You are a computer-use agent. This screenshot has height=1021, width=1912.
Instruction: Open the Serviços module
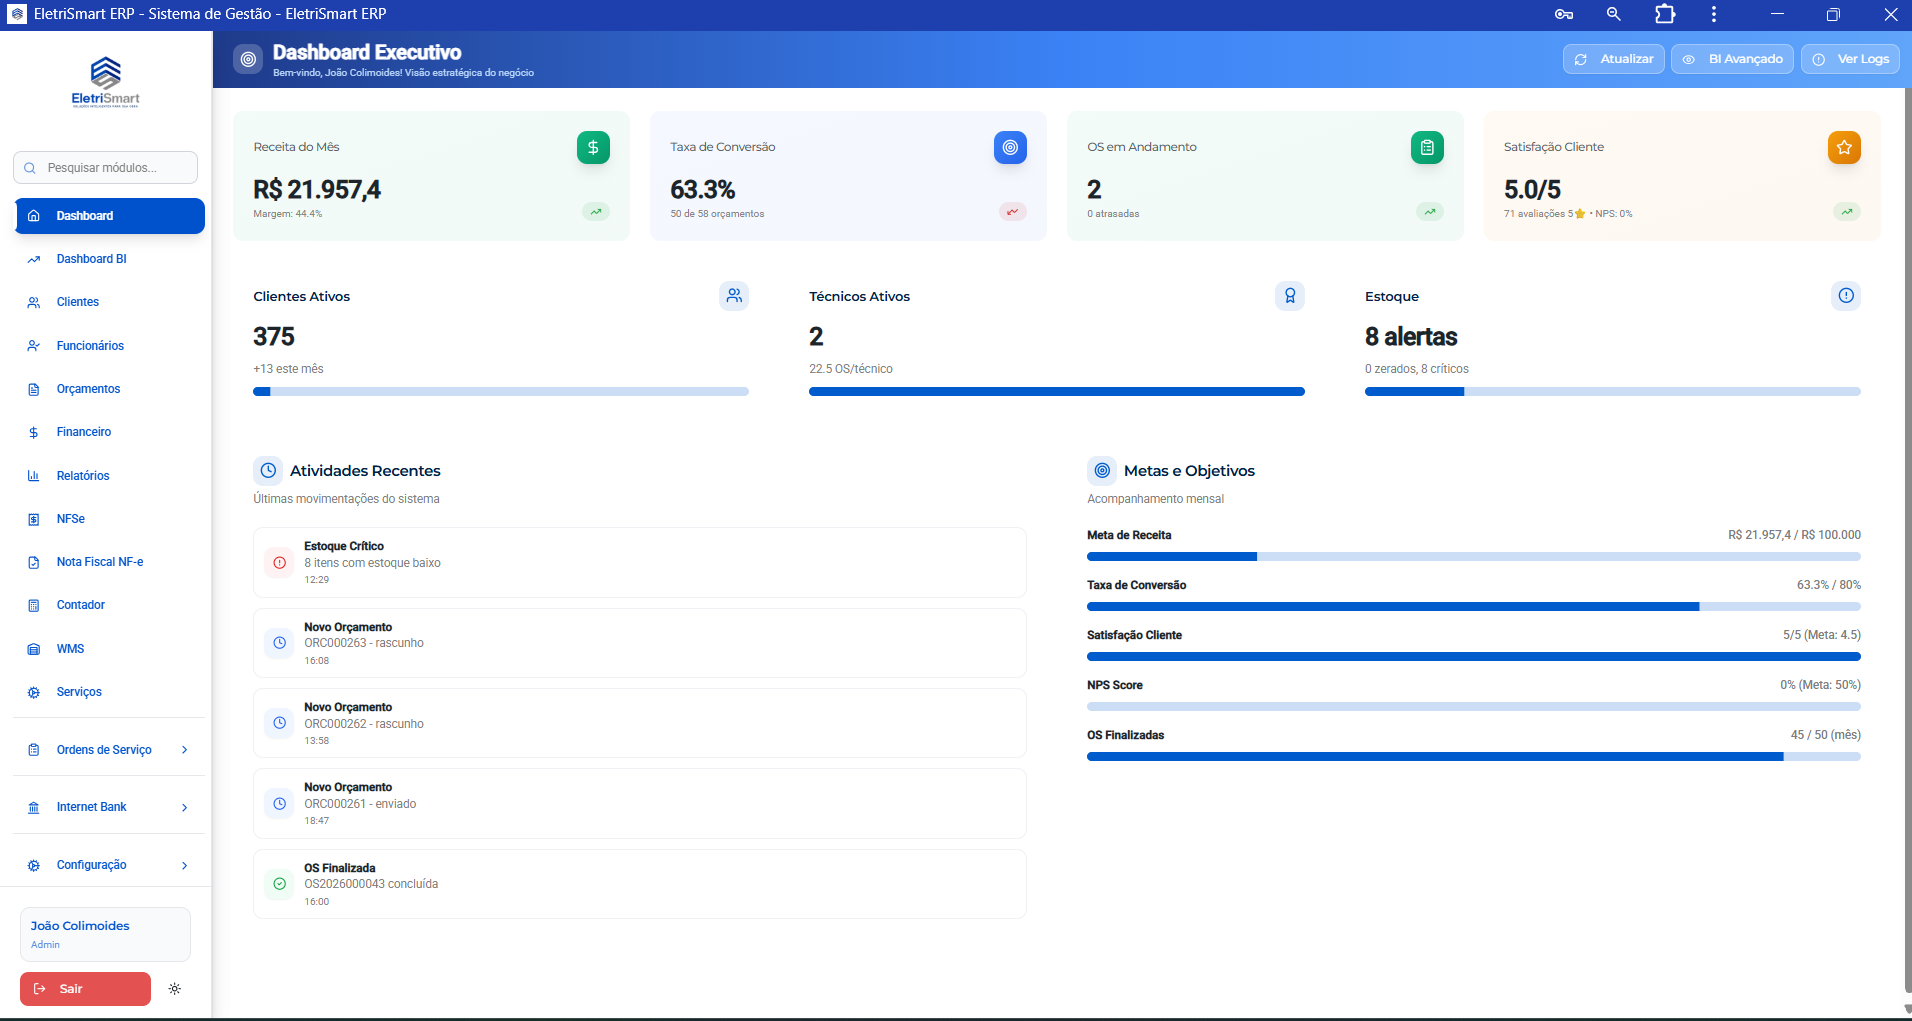pos(110,692)
